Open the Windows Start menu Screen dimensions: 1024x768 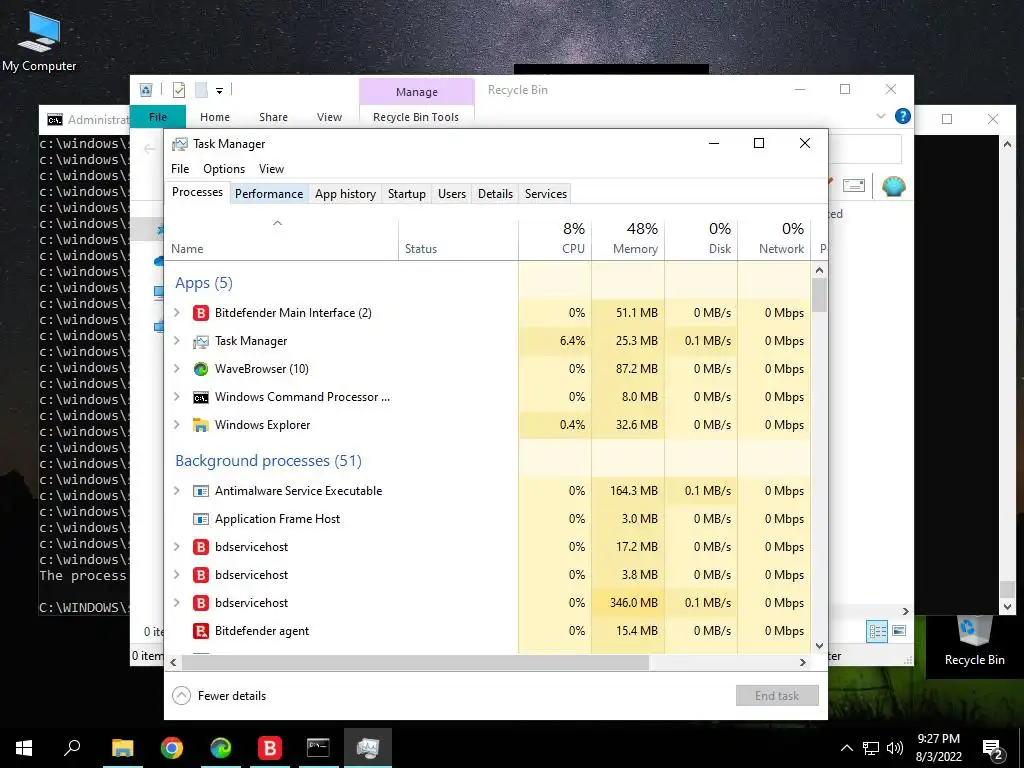tap(24, 748)
